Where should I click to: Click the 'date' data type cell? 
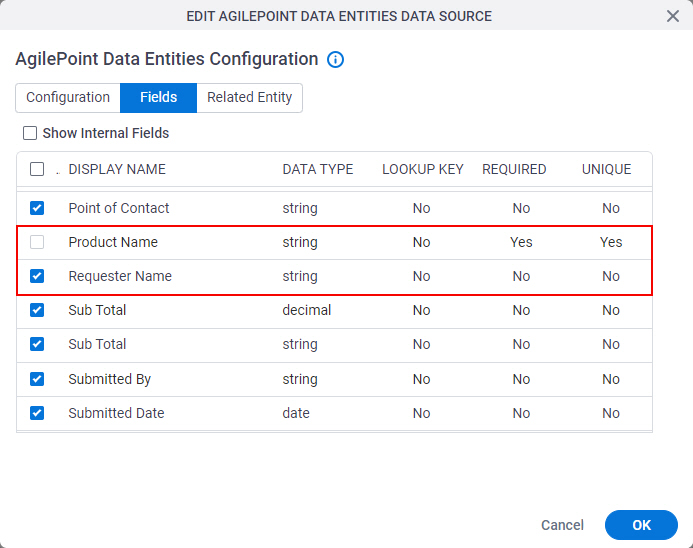(x=296, y=413)
